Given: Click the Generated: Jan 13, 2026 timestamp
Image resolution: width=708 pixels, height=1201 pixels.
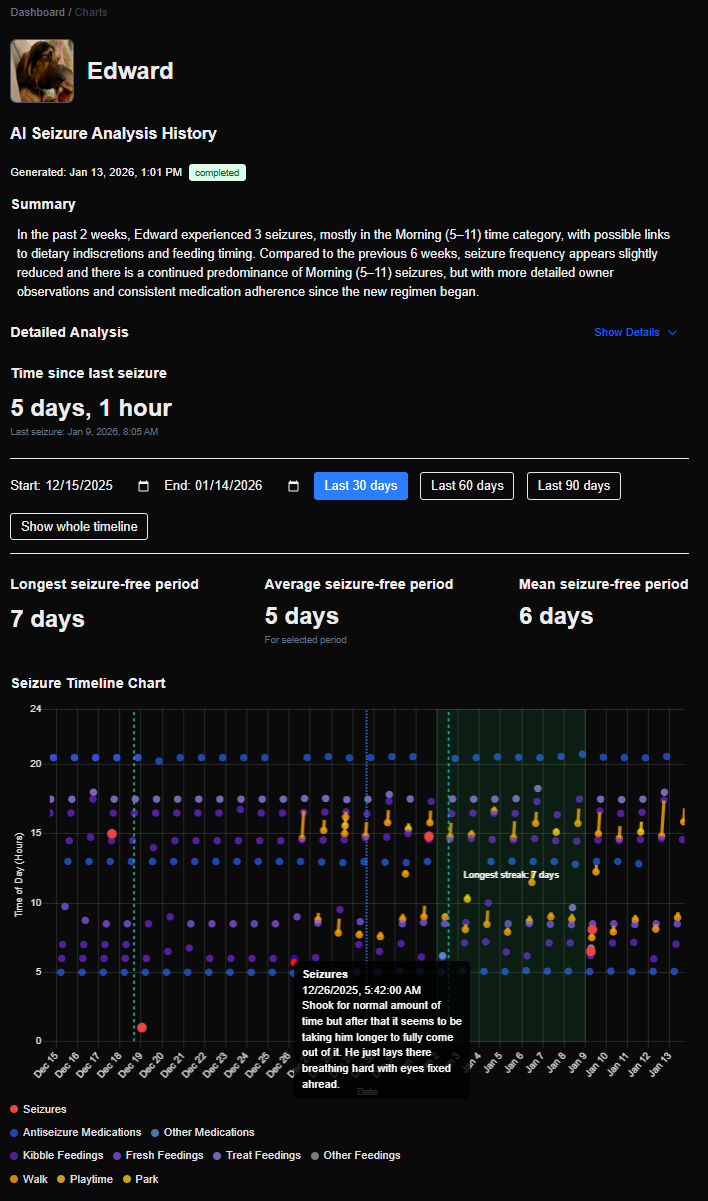Looking at the screenshot, I should click(96, 173).
